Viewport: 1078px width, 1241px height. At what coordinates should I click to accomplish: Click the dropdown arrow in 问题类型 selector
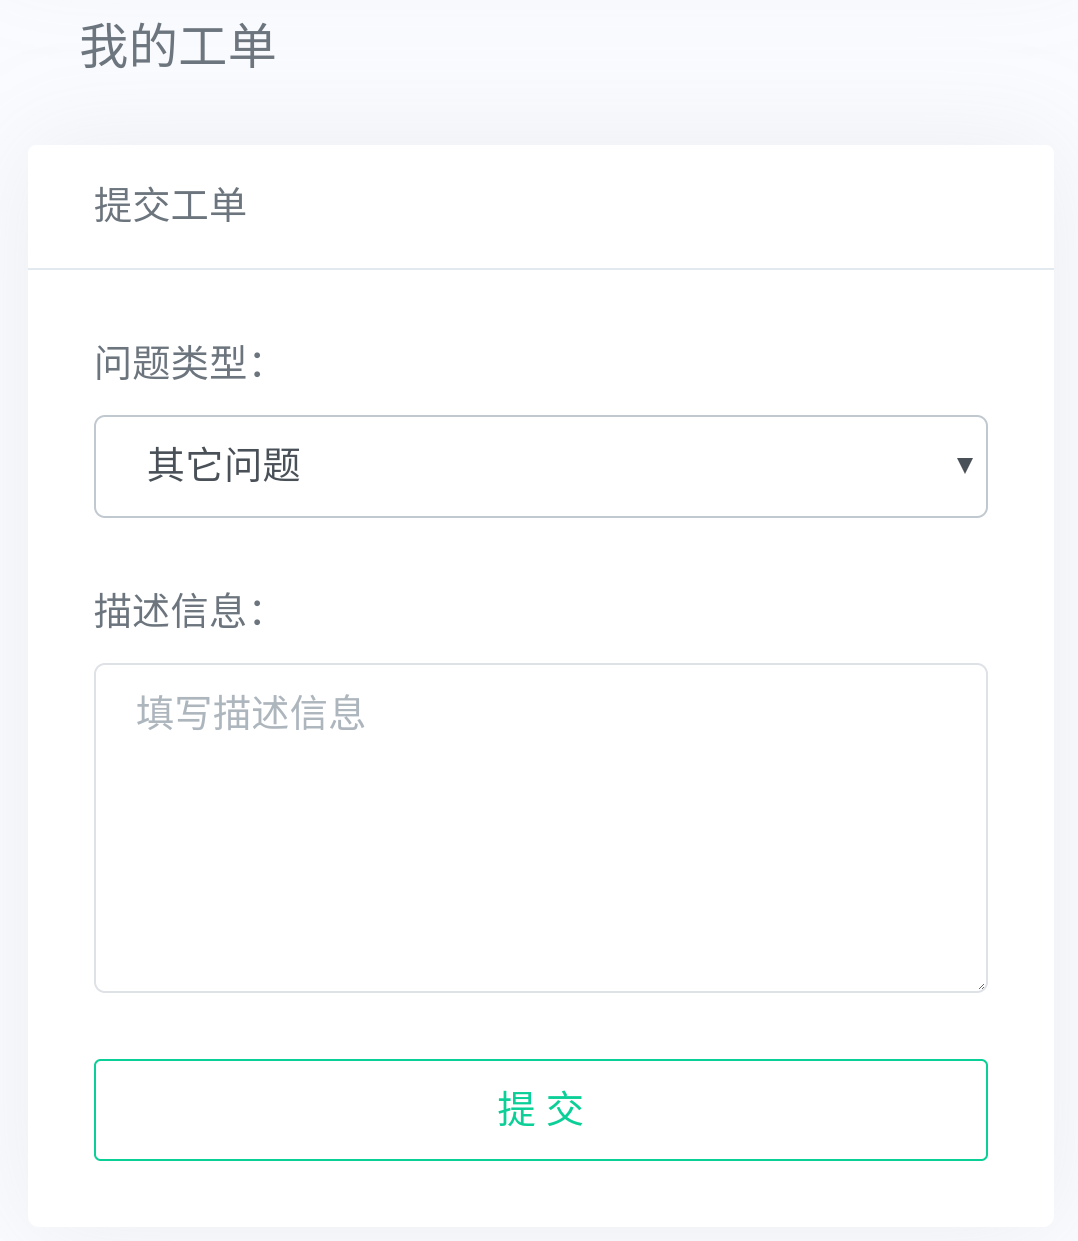tap(964, 465)
